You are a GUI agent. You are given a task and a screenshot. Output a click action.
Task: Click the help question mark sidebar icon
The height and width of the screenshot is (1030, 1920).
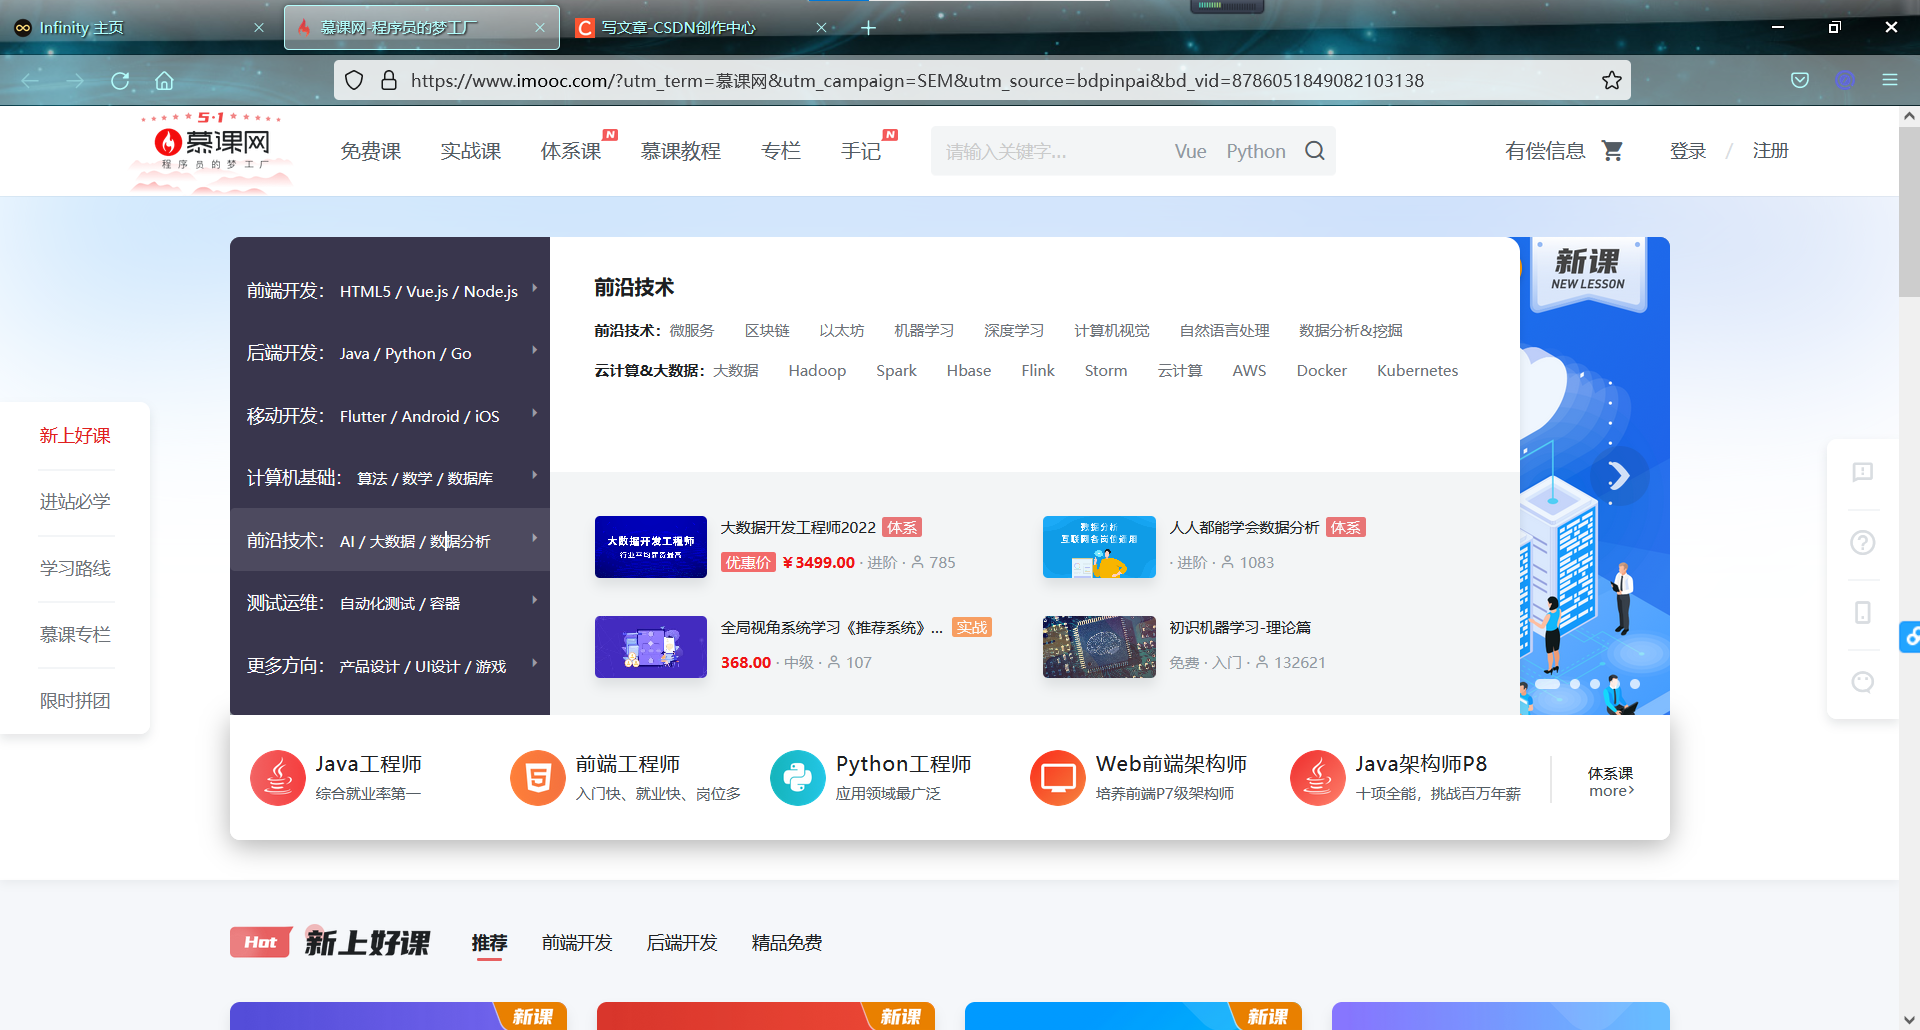1862,542
